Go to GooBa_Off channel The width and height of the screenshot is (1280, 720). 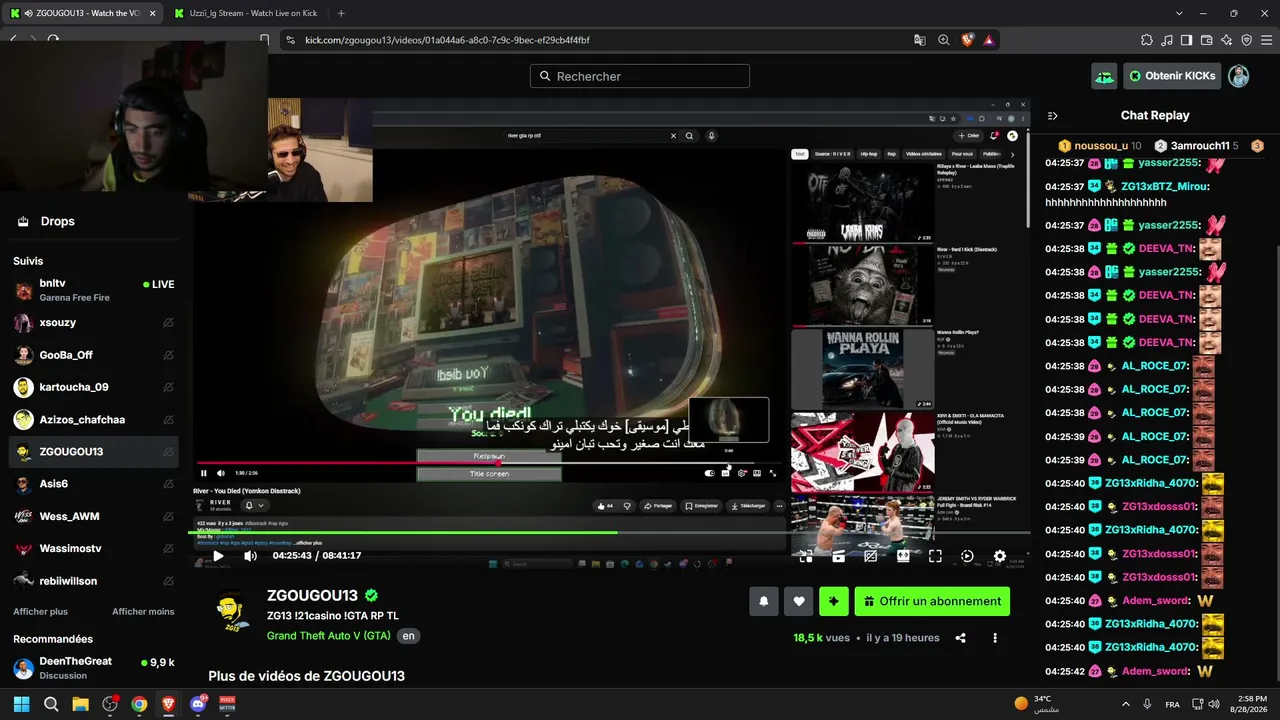click(x=94, y=355)
